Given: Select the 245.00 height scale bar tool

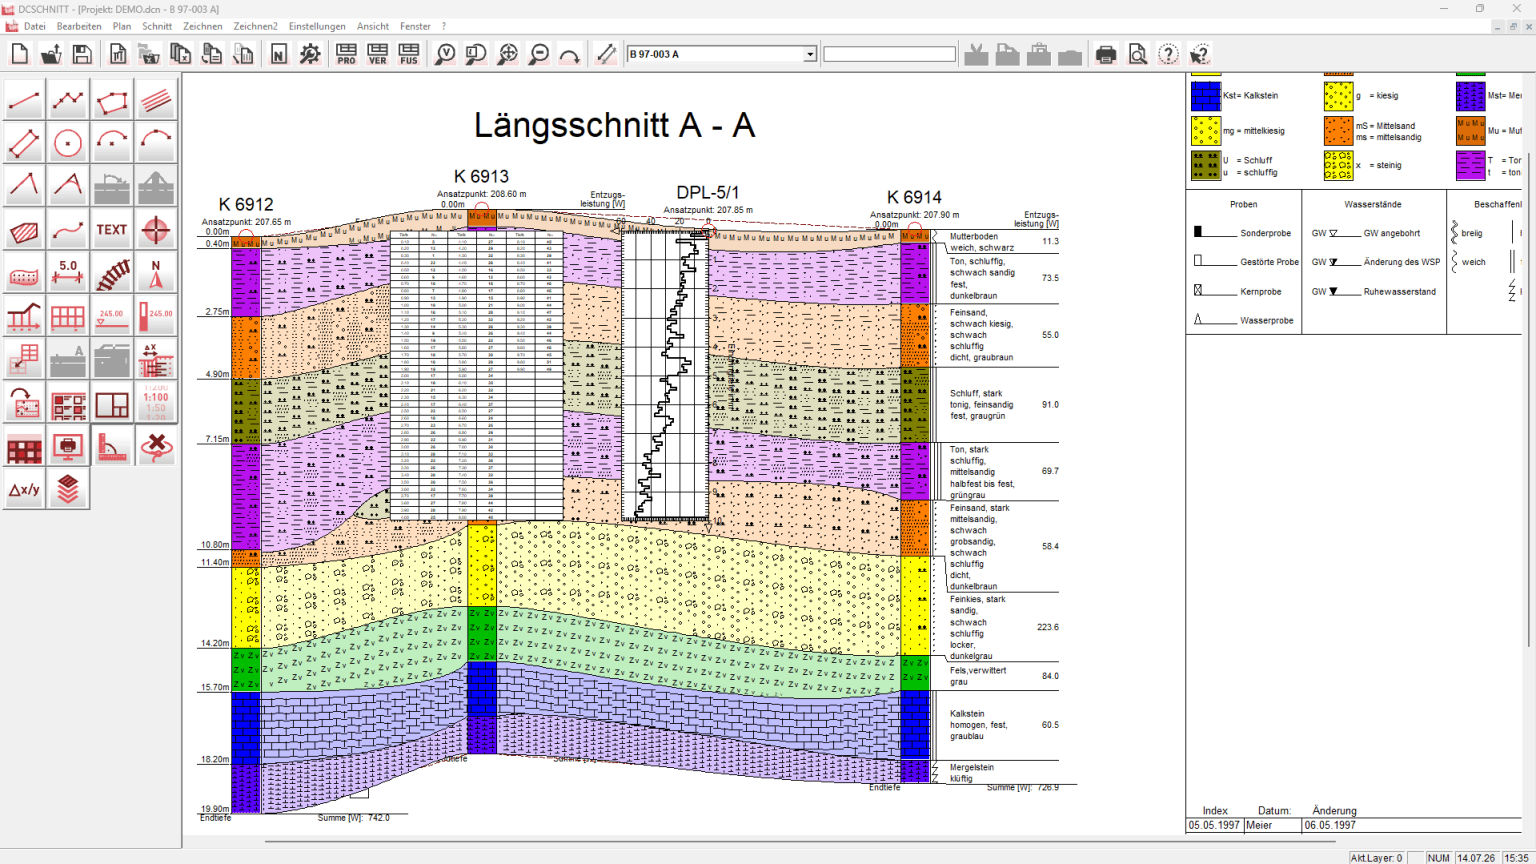Looking at the screenshot, I should (x=156, y=317).
